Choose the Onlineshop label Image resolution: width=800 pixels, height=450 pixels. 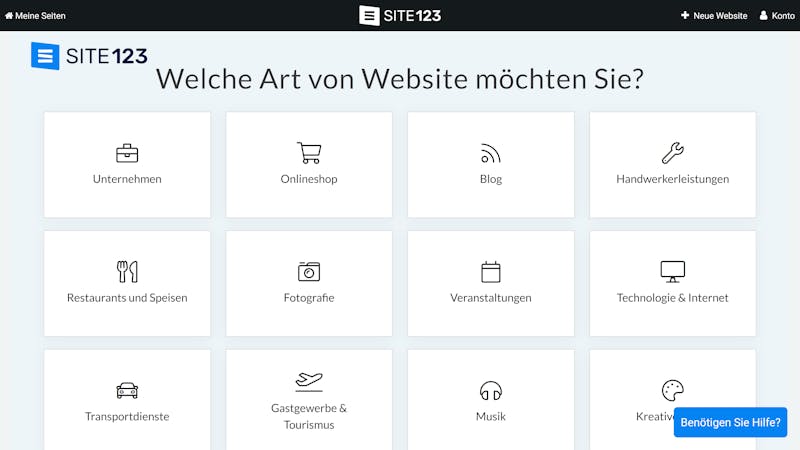pyautogui.click(x=309, y=179)
